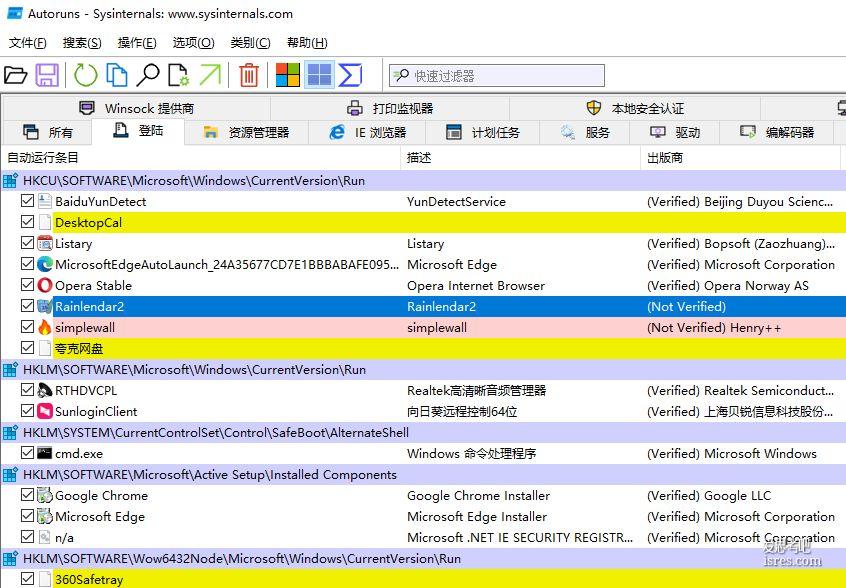Toggle the Opera Stable checkbox
This screenshot has height=588, width=846.
(x=28, y=285)
